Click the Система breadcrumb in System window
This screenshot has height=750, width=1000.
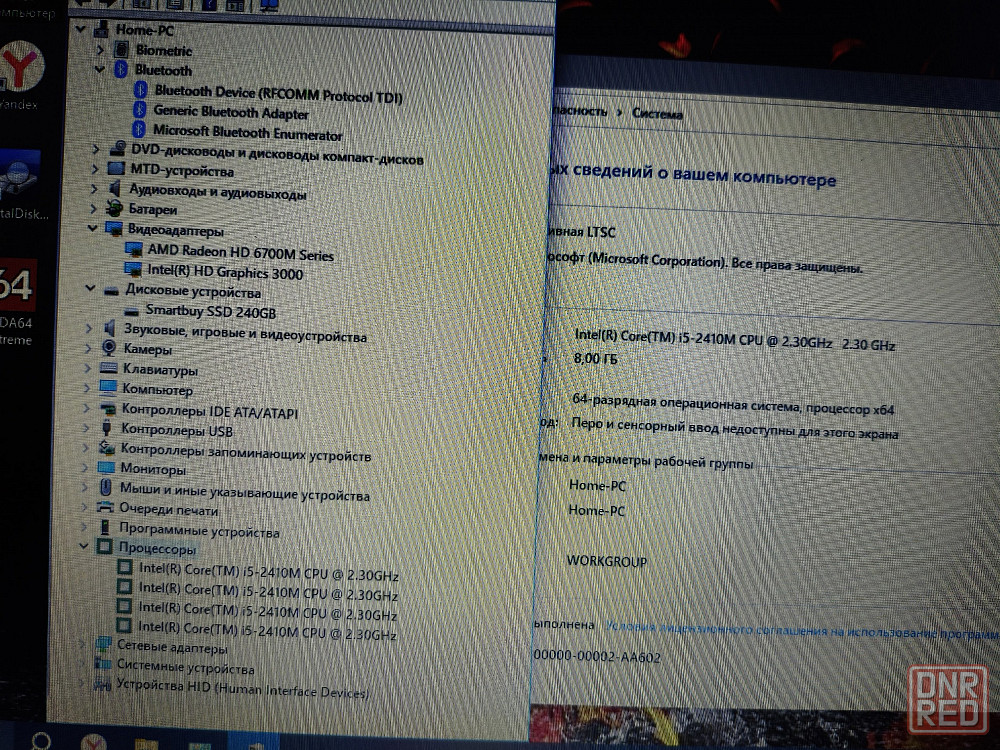tap(657, 114)
